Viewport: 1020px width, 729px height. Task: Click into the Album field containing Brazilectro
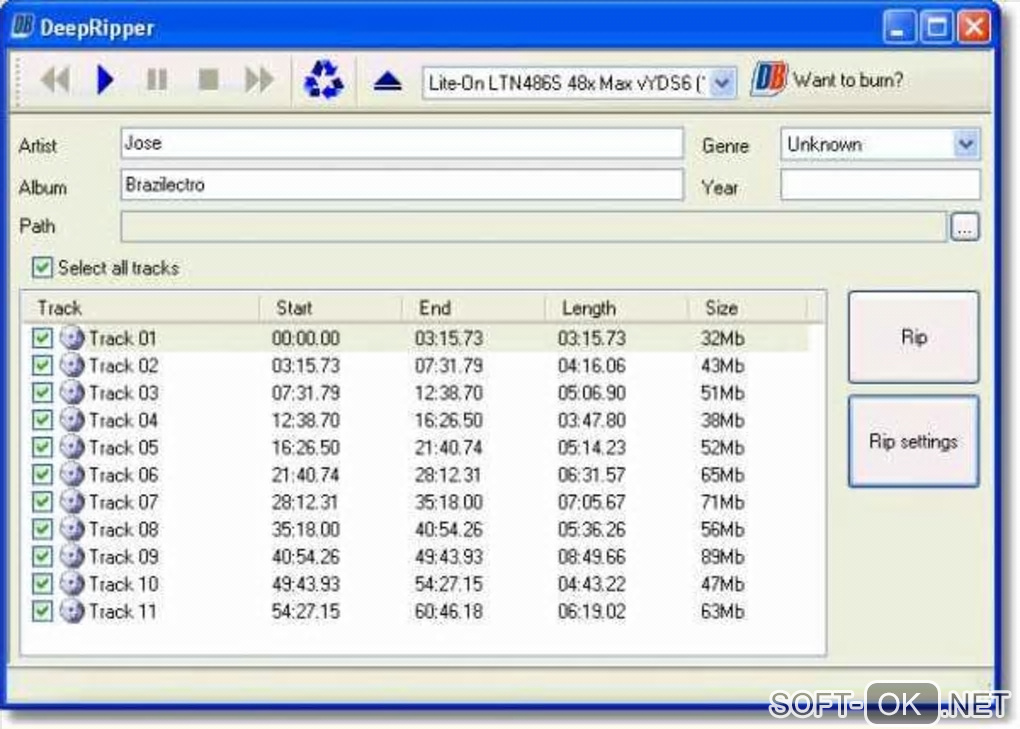click(x=402, y=185)
